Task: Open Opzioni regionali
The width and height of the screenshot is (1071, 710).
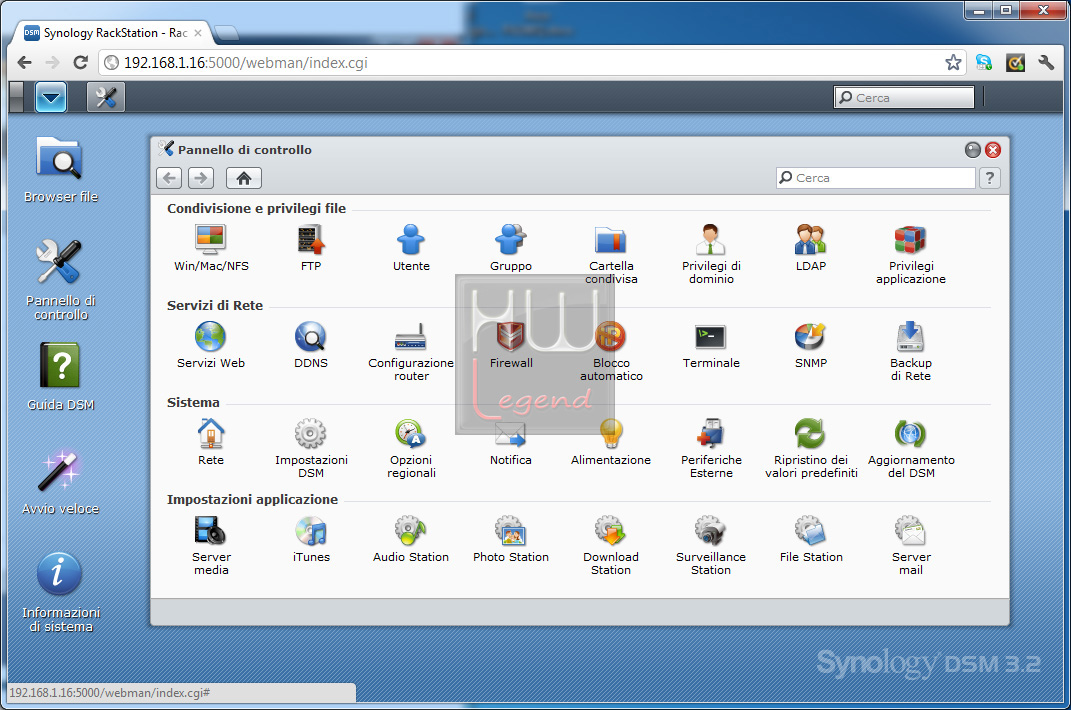Action: coord(411,448)
